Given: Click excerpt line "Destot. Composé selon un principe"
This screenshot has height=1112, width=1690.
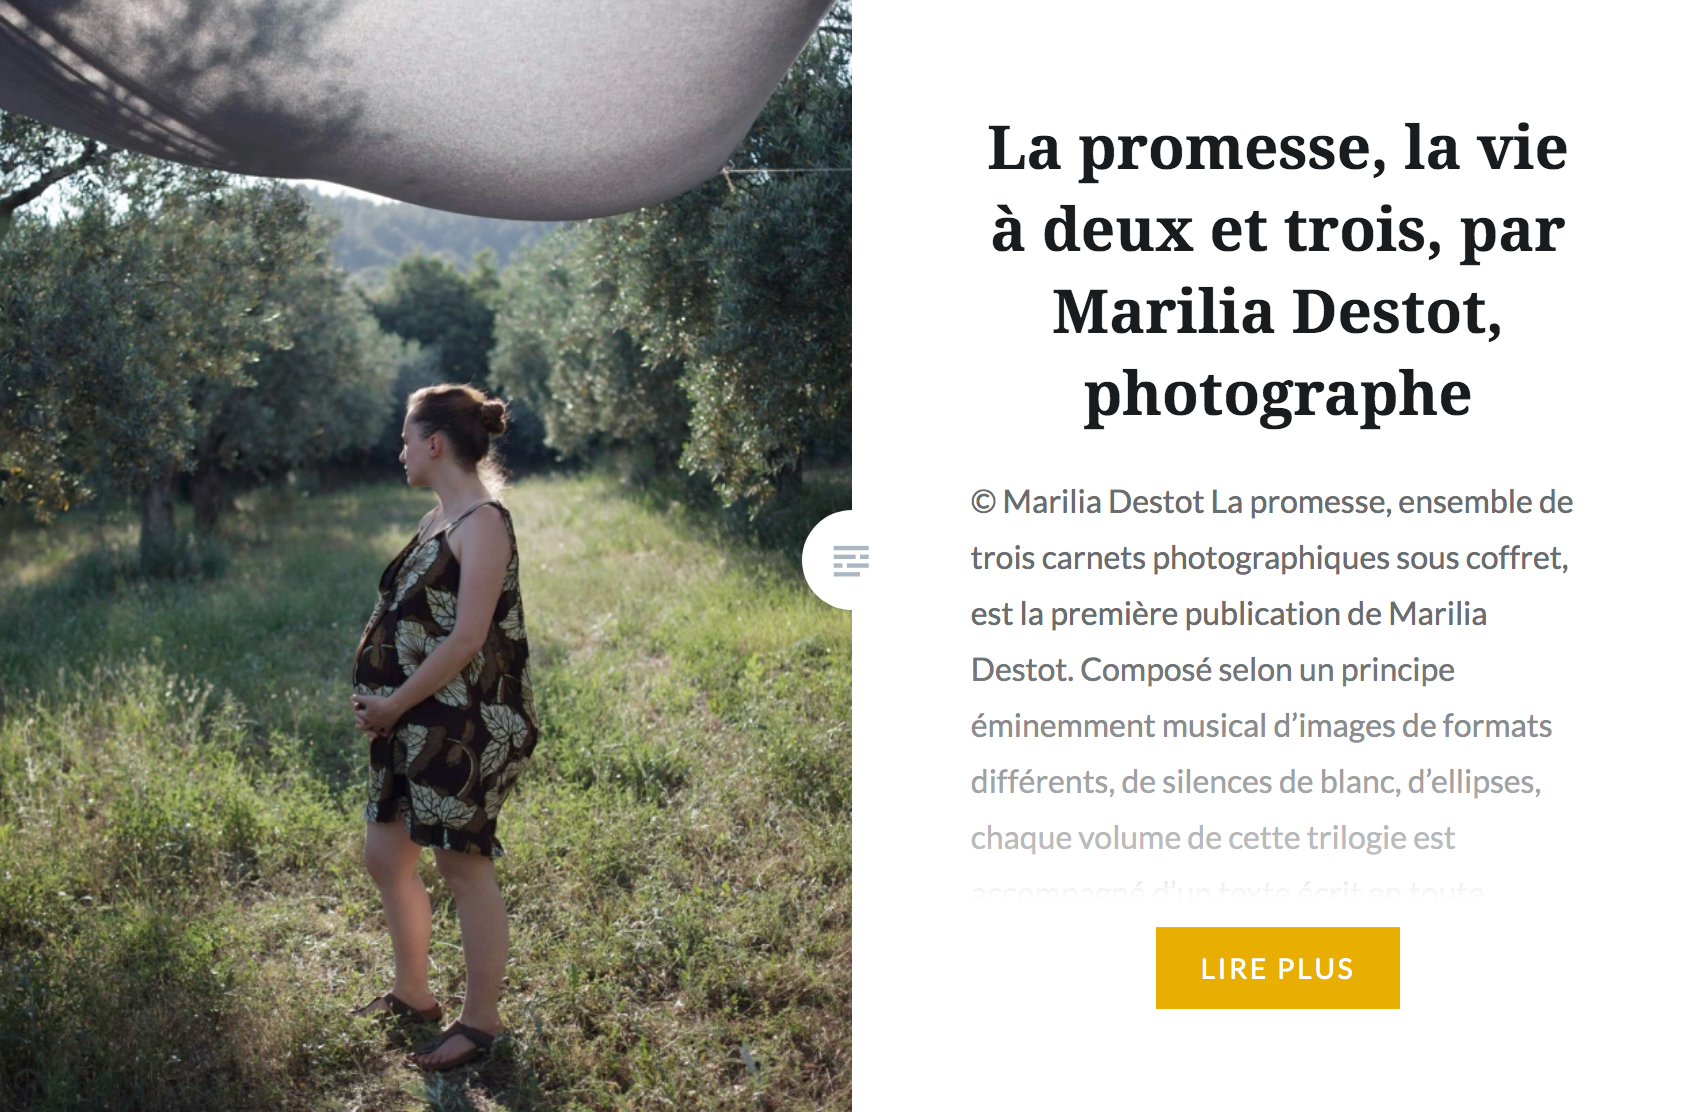Looking at the screenshot, I should pos(1212,670).
